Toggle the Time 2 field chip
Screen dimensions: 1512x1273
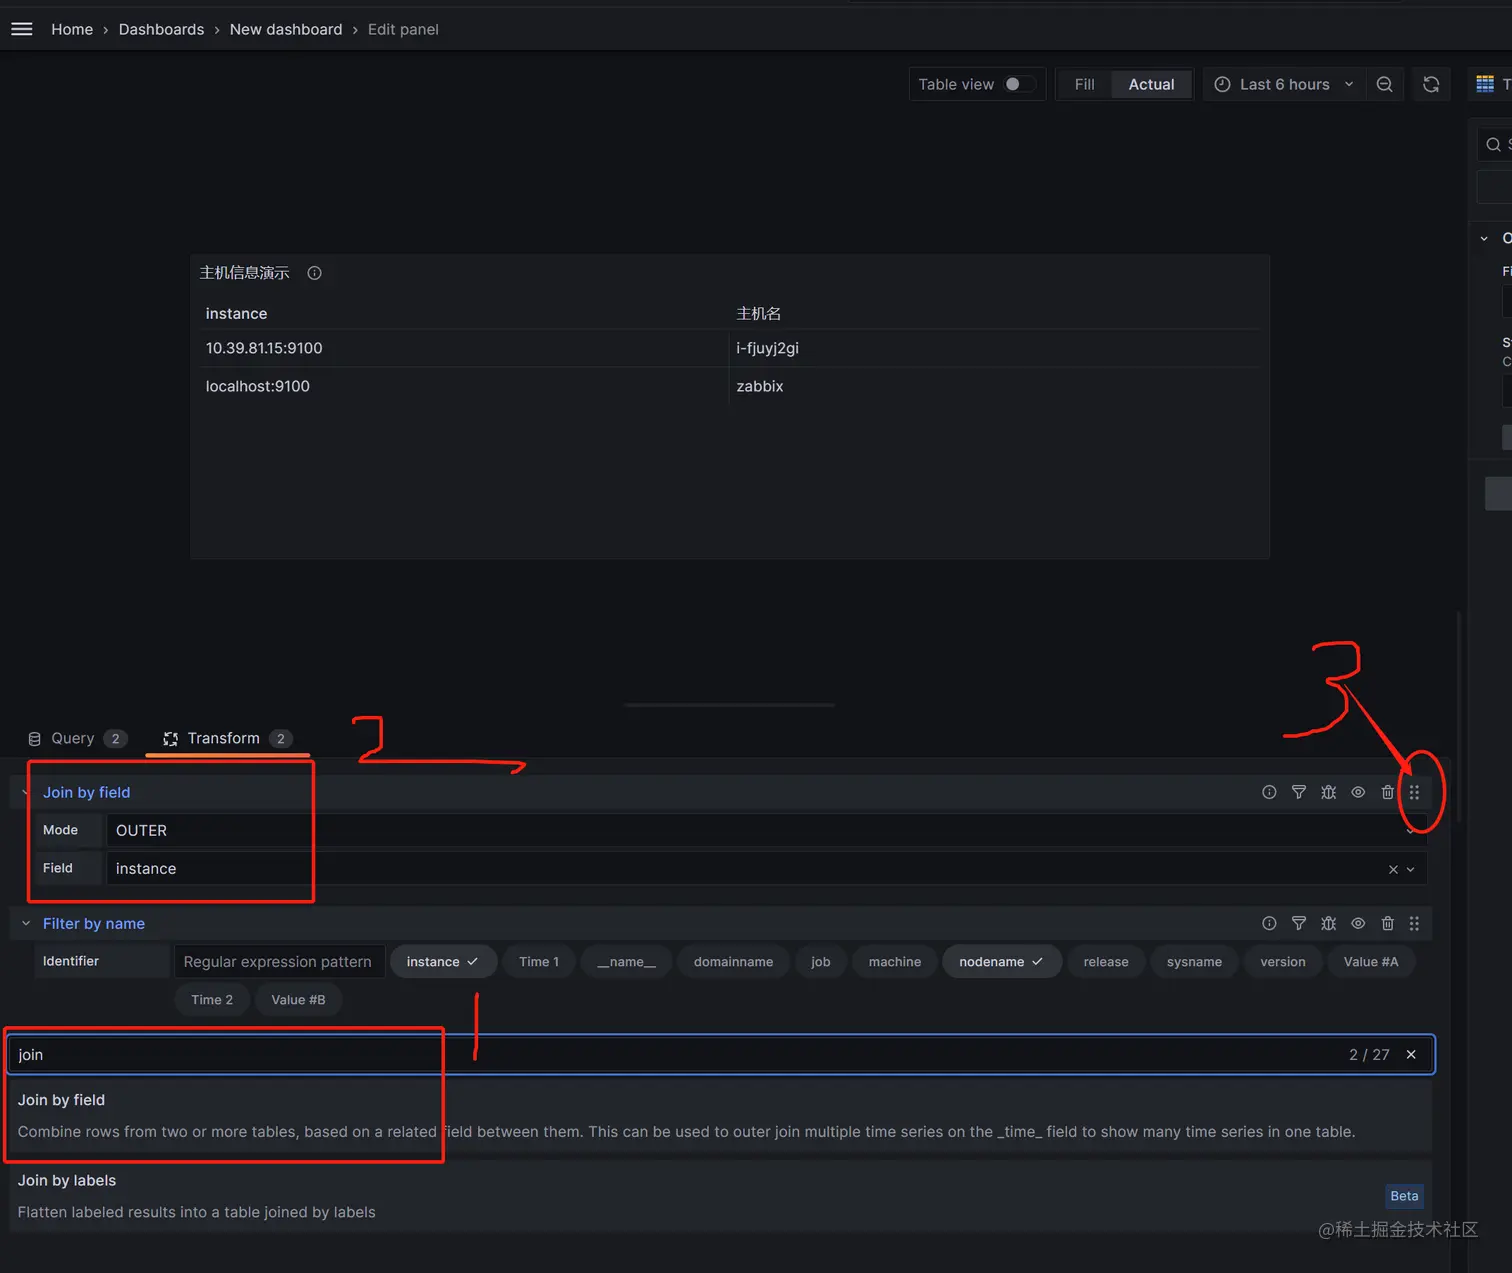click(212, 999)
